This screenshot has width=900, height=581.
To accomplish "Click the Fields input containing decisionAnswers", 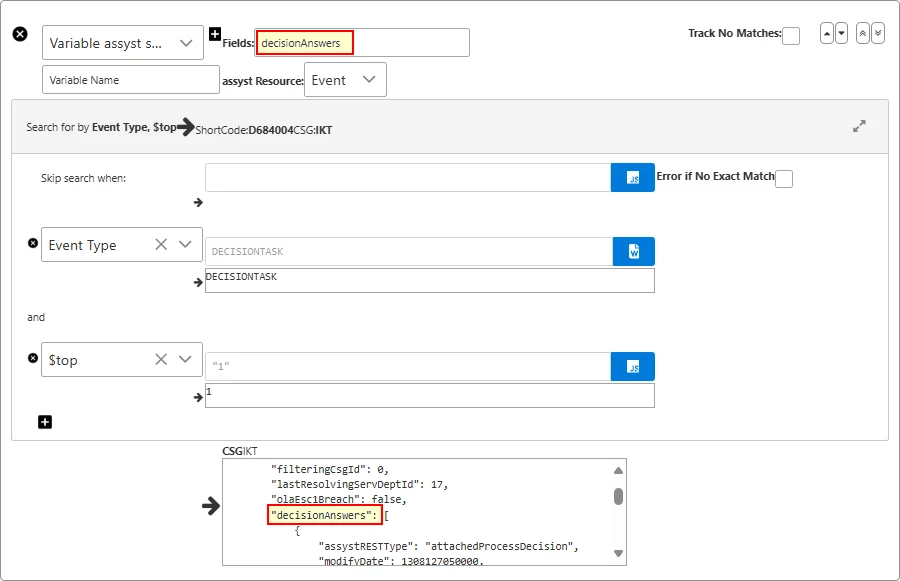I will (362, 43).
